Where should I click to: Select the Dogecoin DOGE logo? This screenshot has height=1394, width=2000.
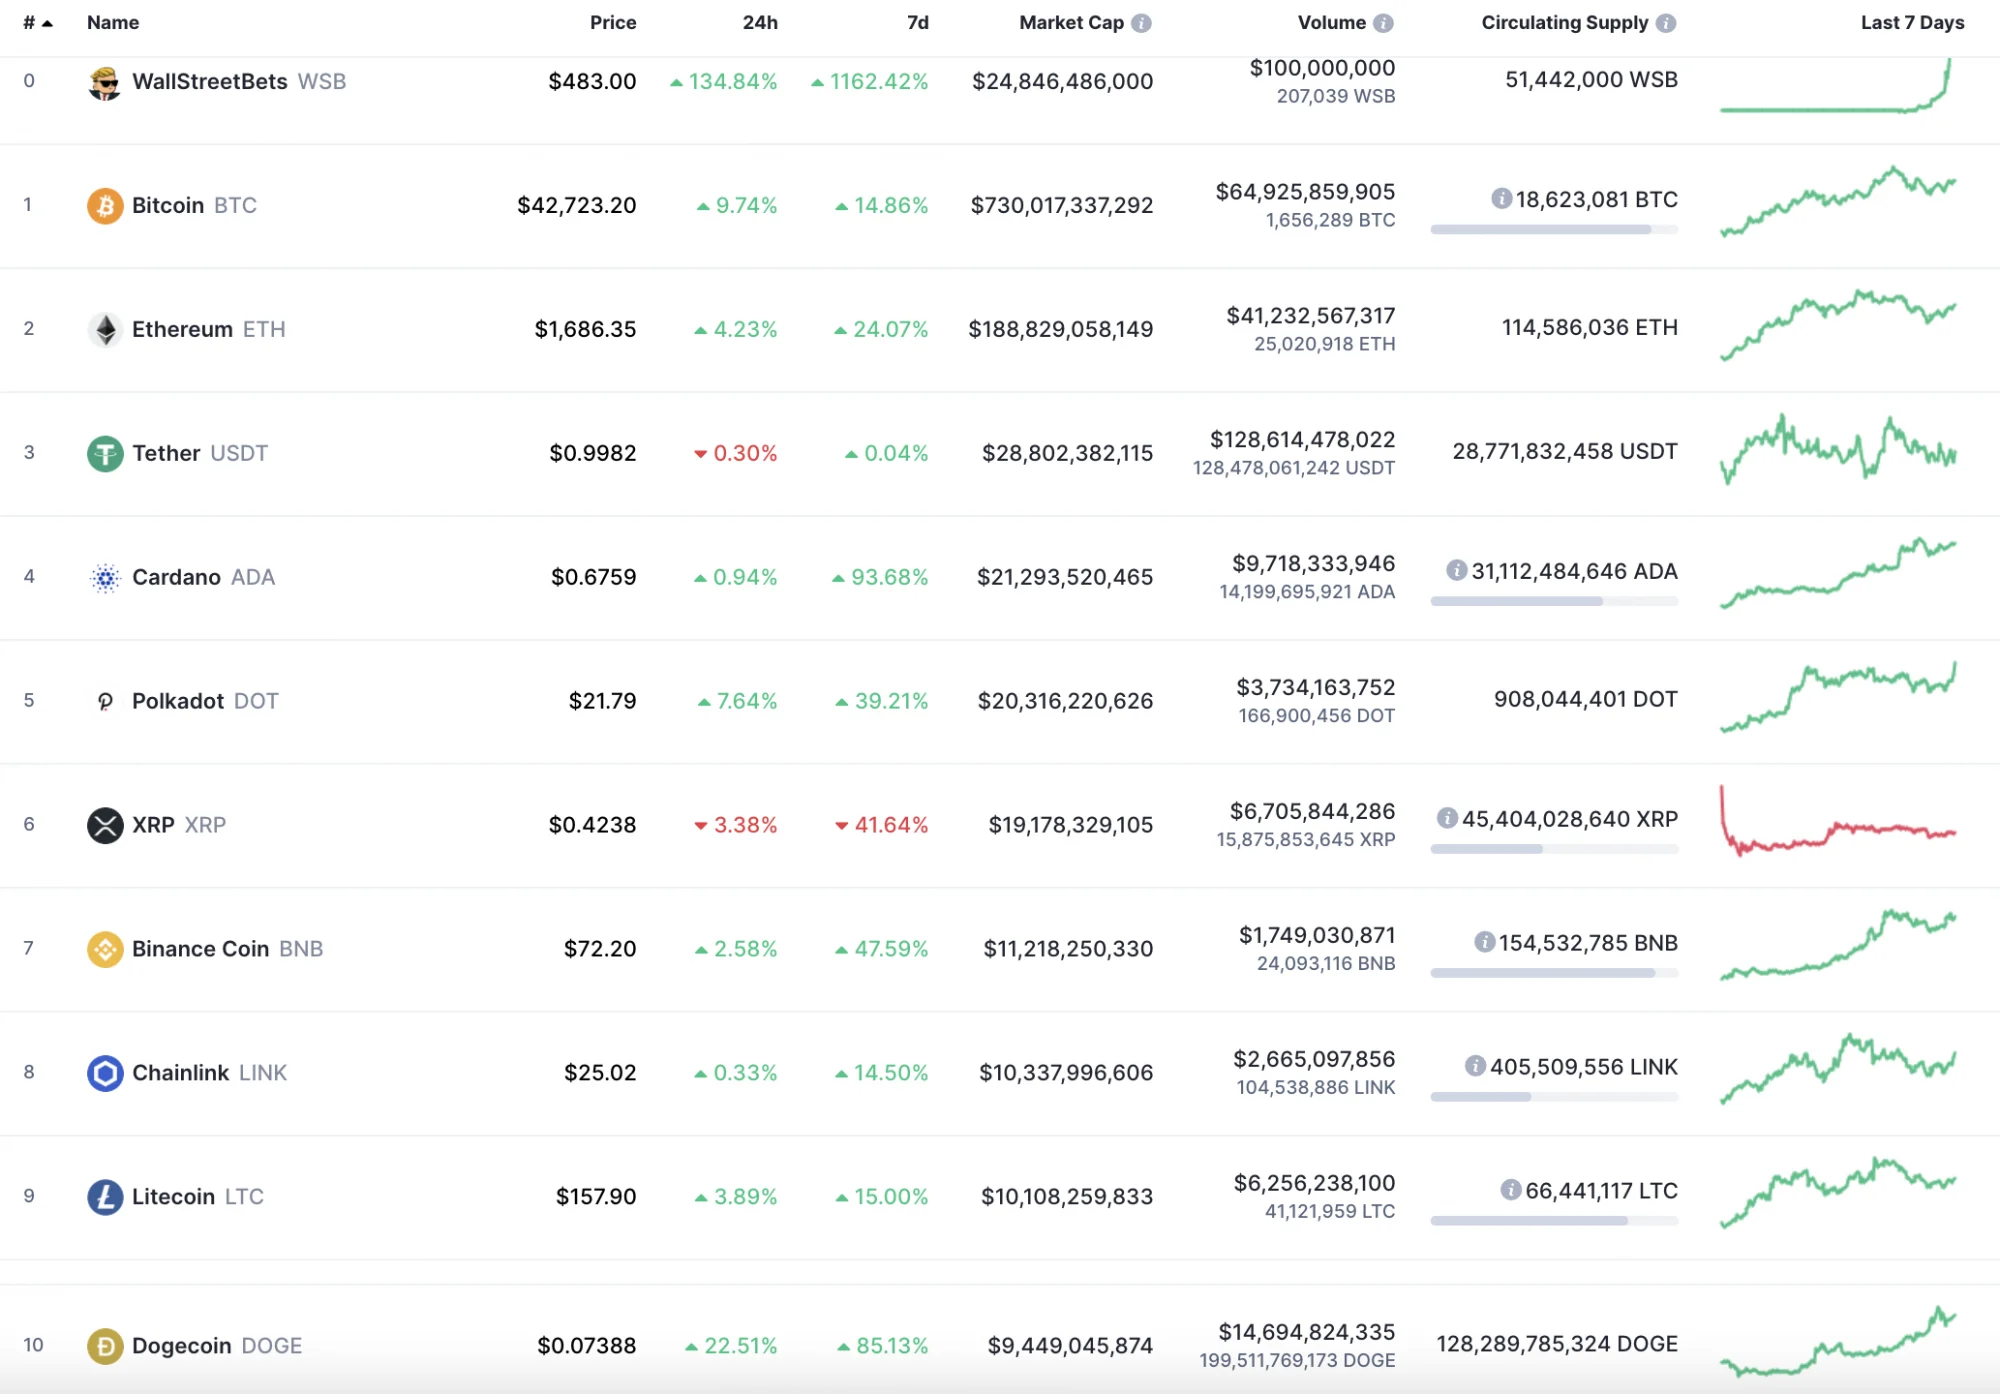click(105, 1345)
